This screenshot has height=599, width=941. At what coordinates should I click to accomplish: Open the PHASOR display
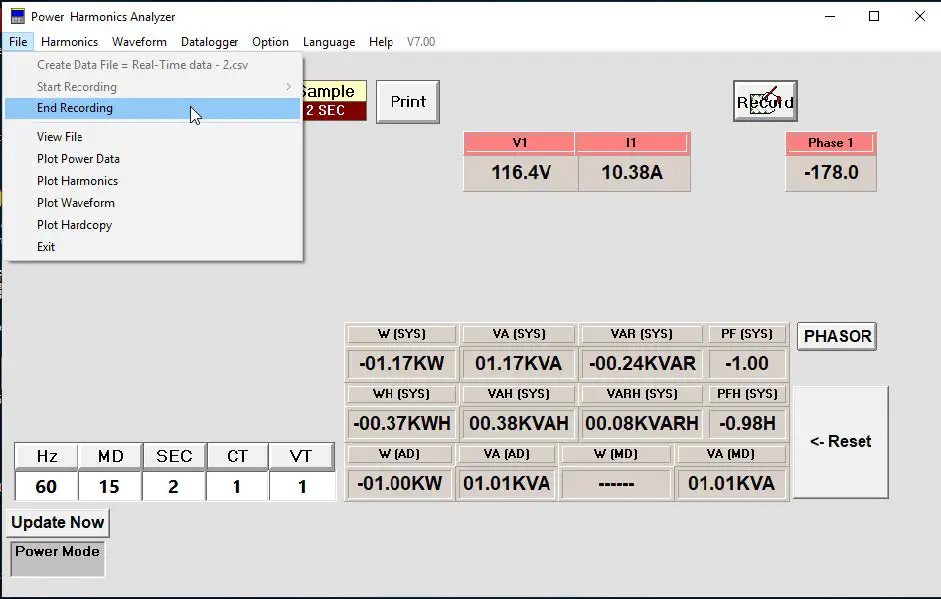click(836, 336)
